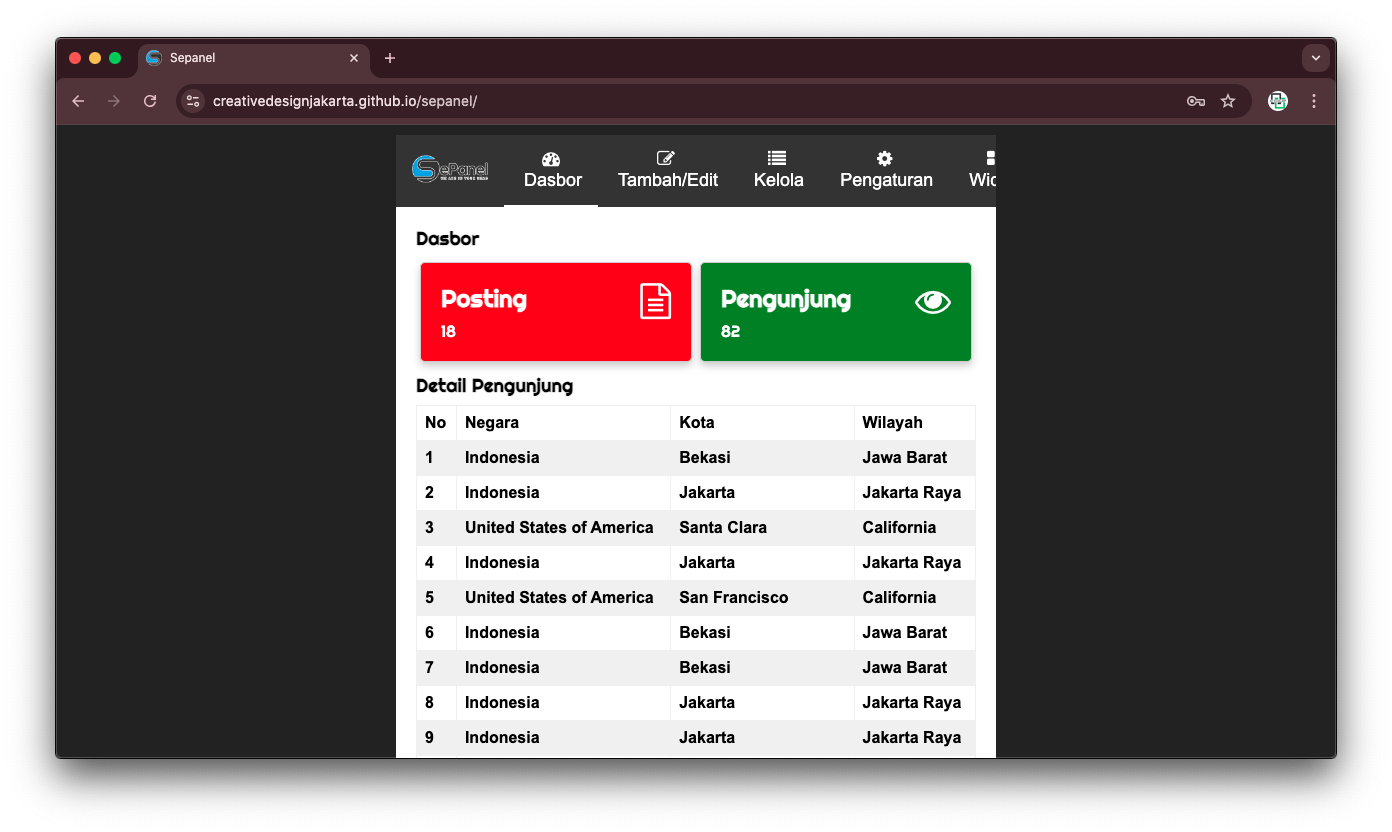Click Santa Clara in row 3

(723, 527)
